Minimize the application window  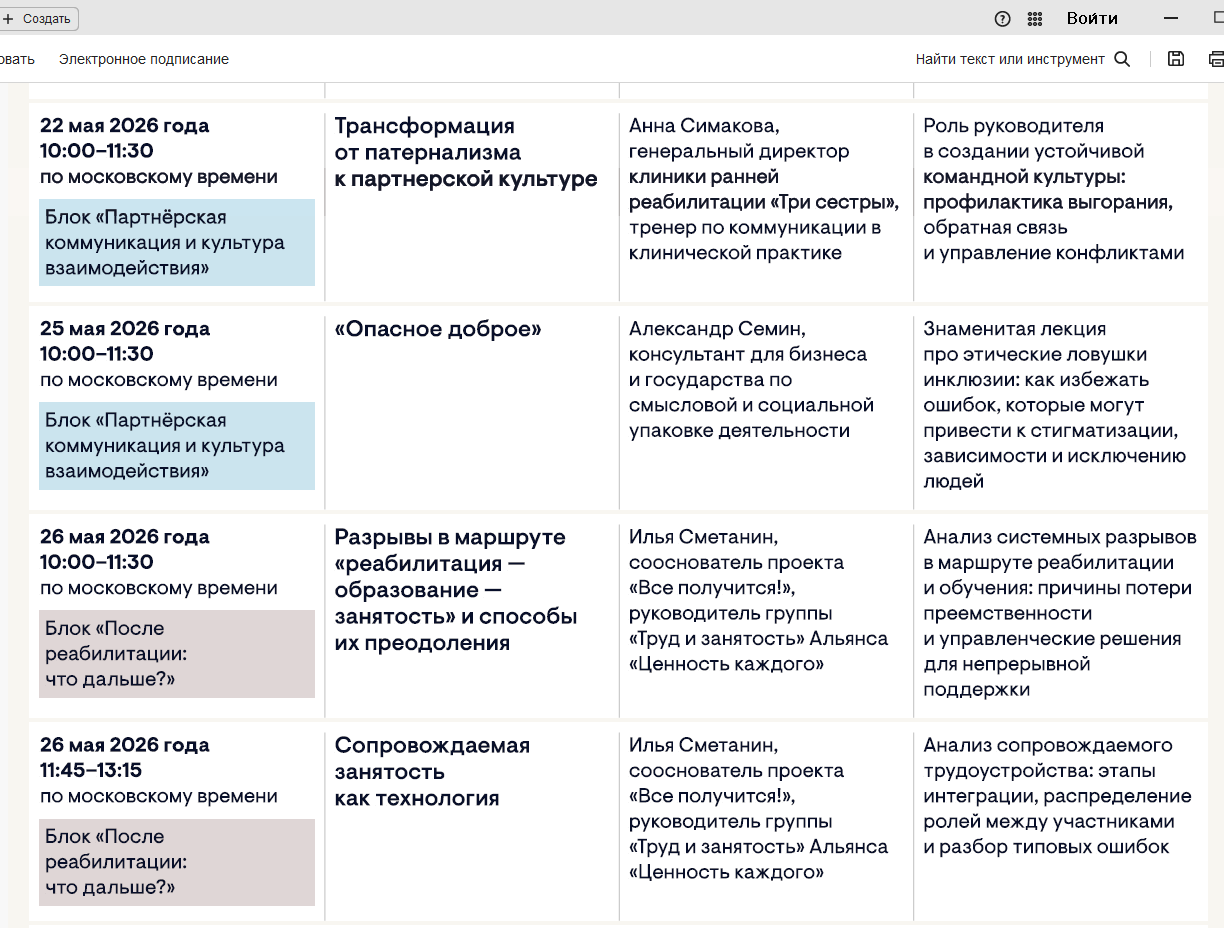click(x=1171, y=19)
